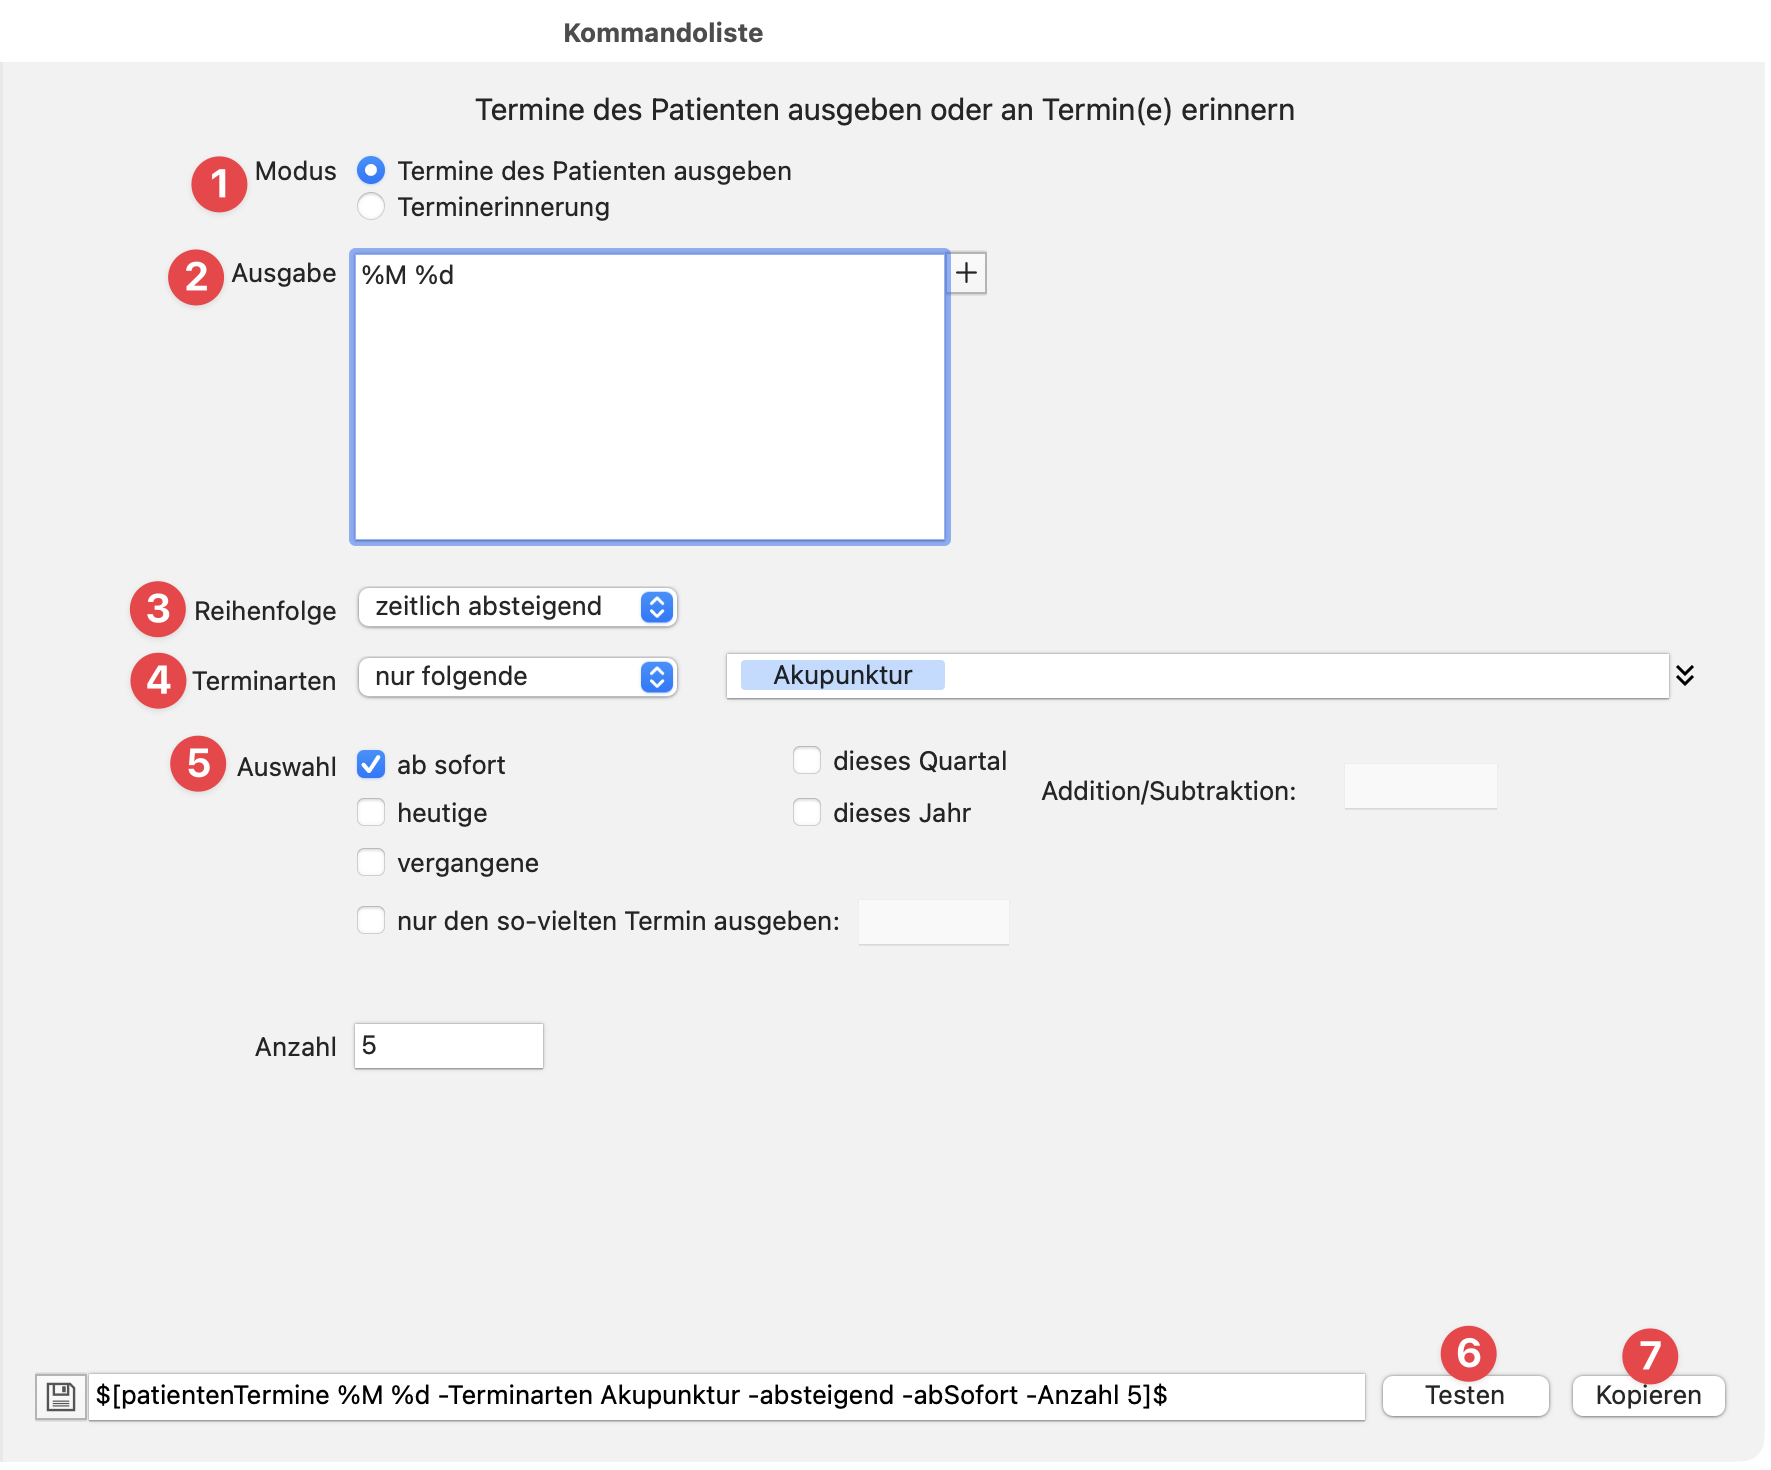Click the generated patientenTermine command field
This screenshot has height=1470, width=1771.
(x=727, y=1396)
